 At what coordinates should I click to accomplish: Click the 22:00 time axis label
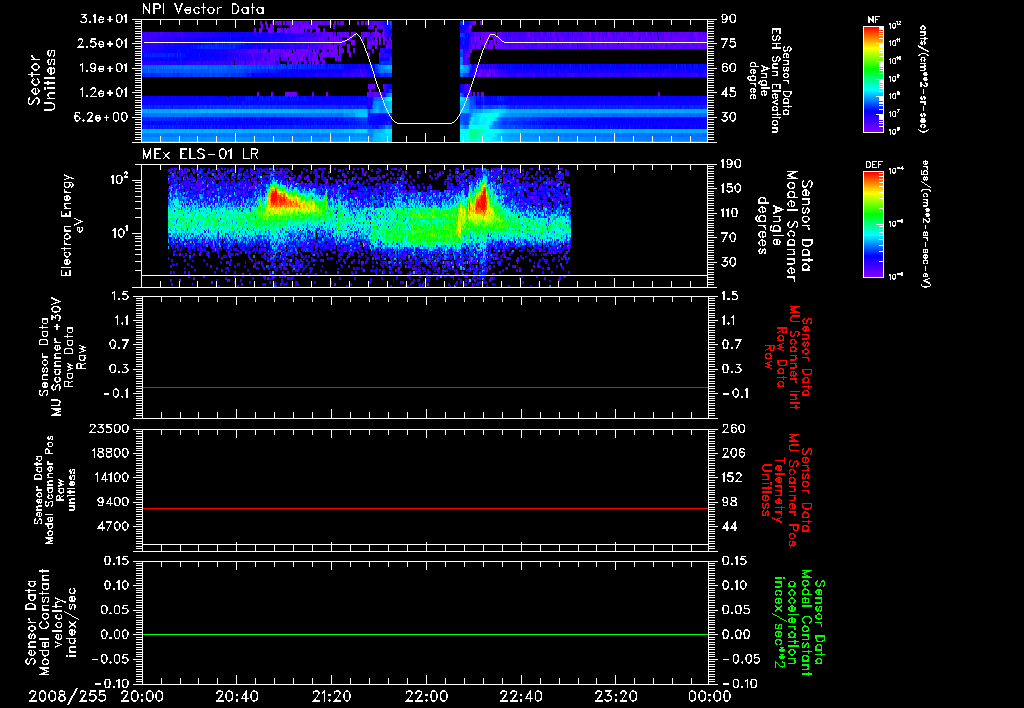coord(426,696)
